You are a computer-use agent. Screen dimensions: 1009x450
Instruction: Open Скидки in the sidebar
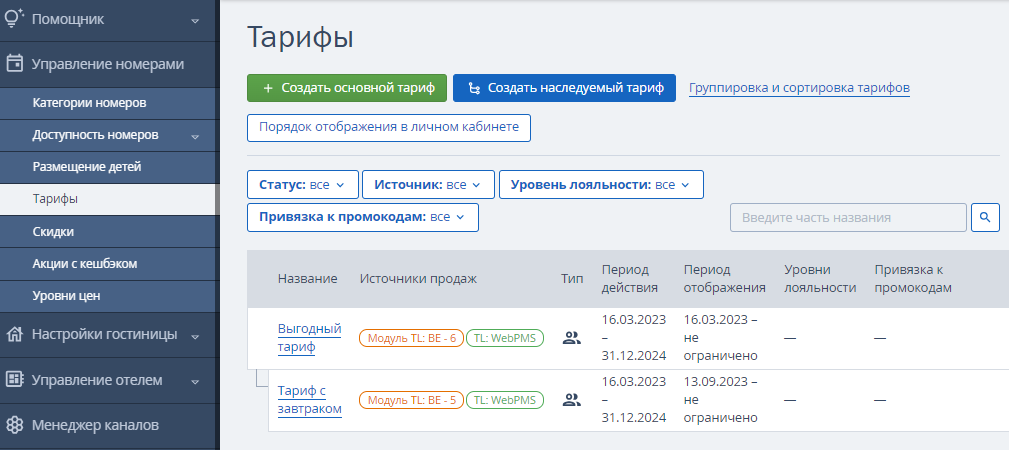pyautogui.click(x=109, y=231)
